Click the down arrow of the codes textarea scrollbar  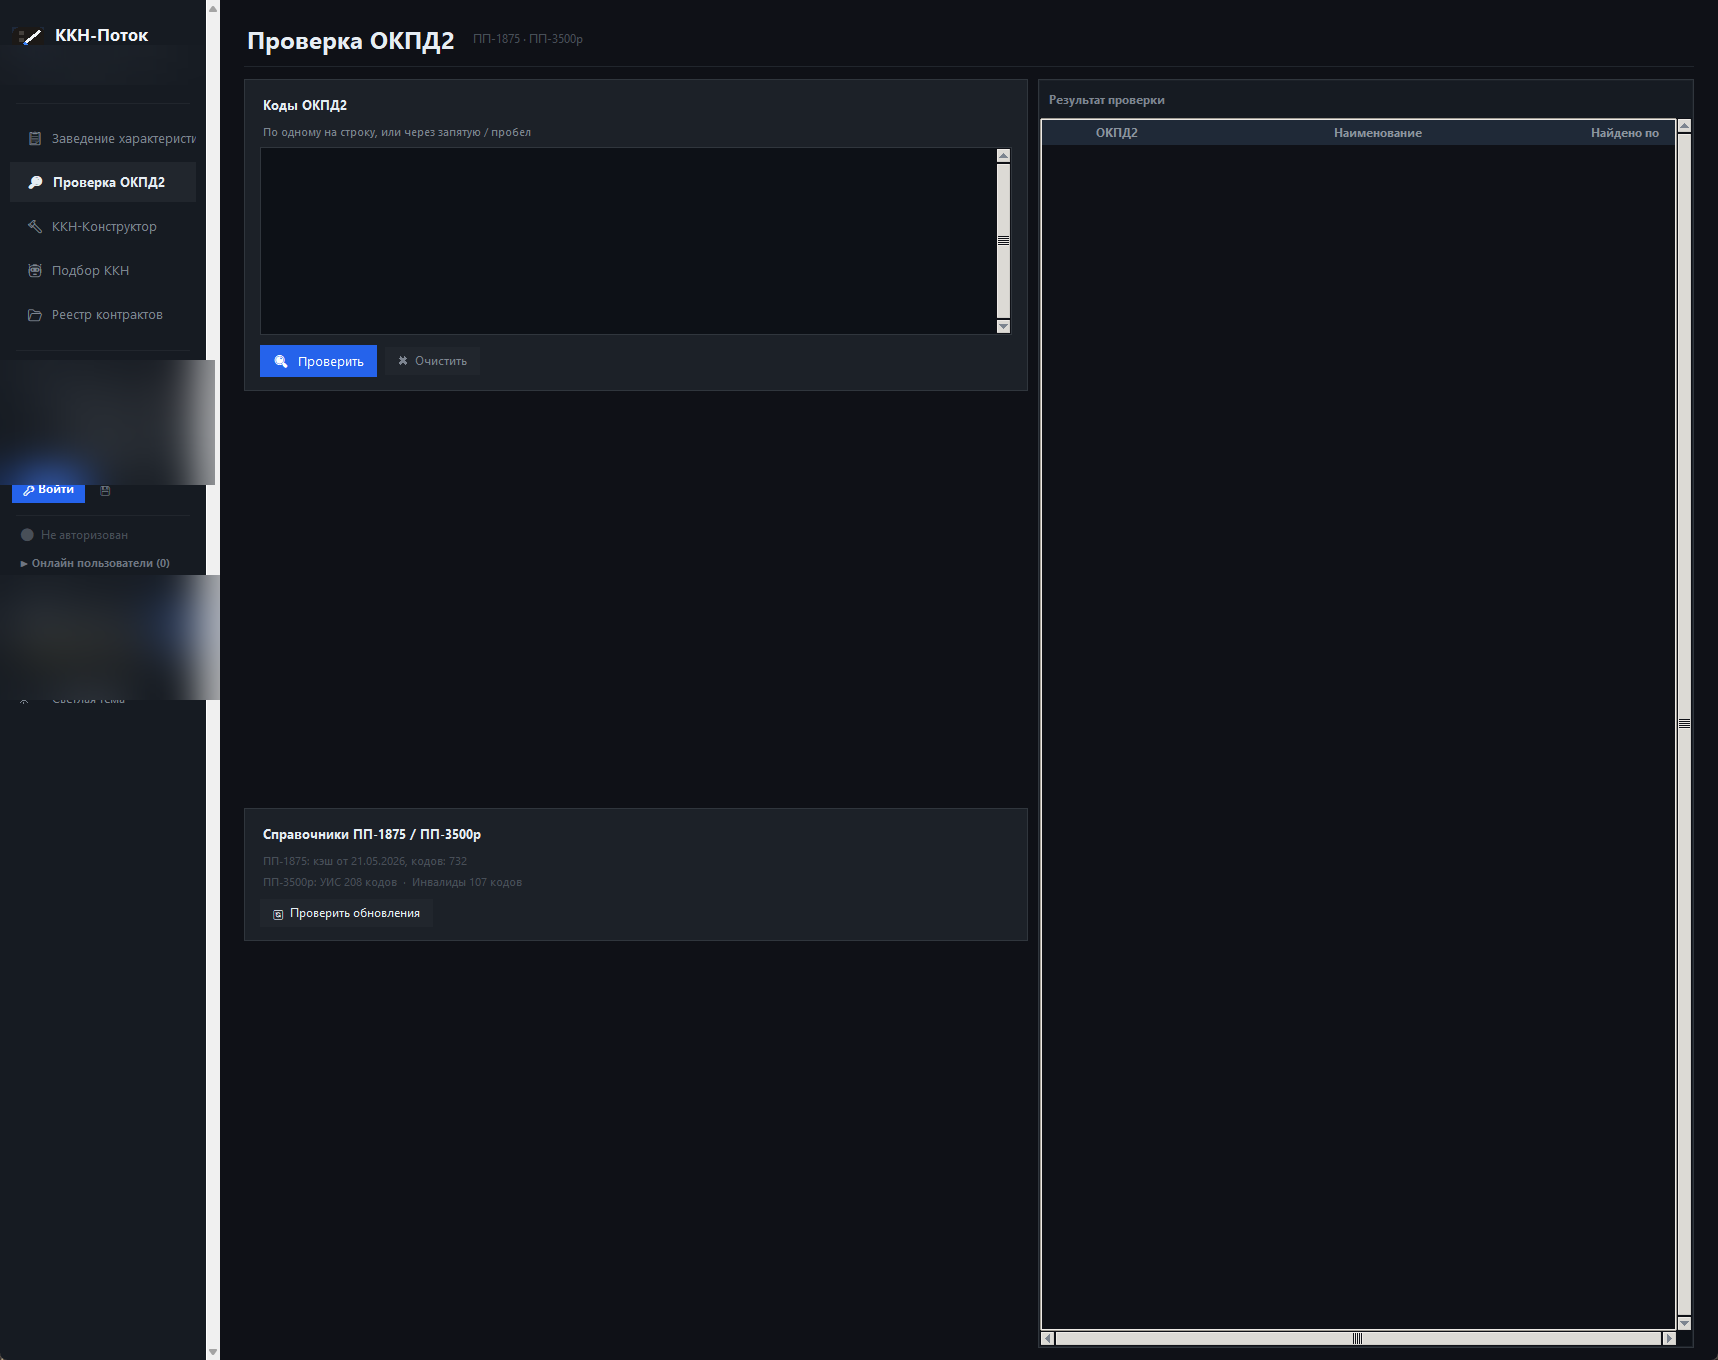pos(1003,327)
